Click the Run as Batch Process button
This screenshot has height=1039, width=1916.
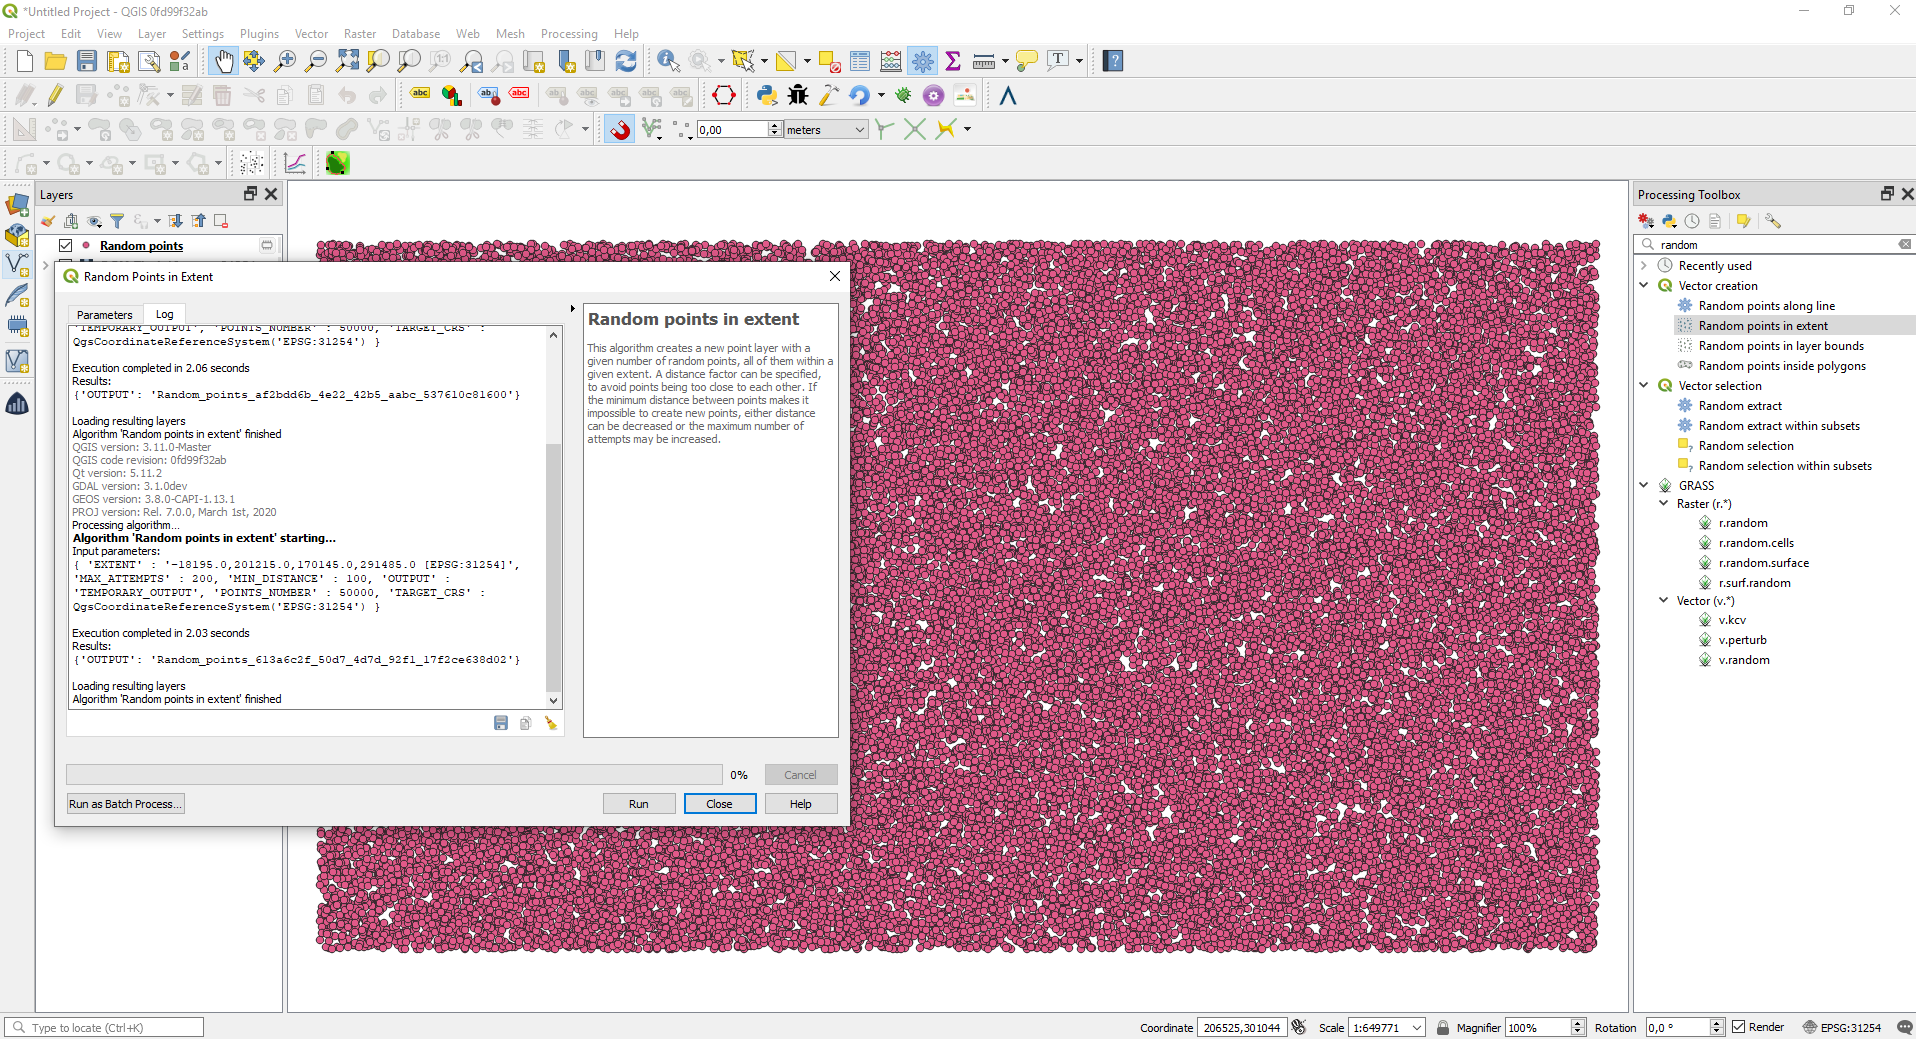click(125, 804)
